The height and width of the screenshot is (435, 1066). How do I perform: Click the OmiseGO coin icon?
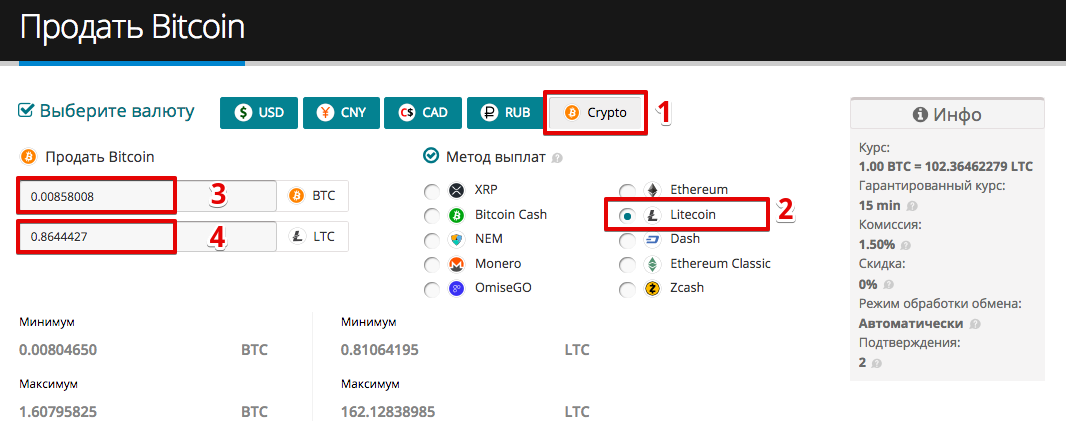[455, 289]
